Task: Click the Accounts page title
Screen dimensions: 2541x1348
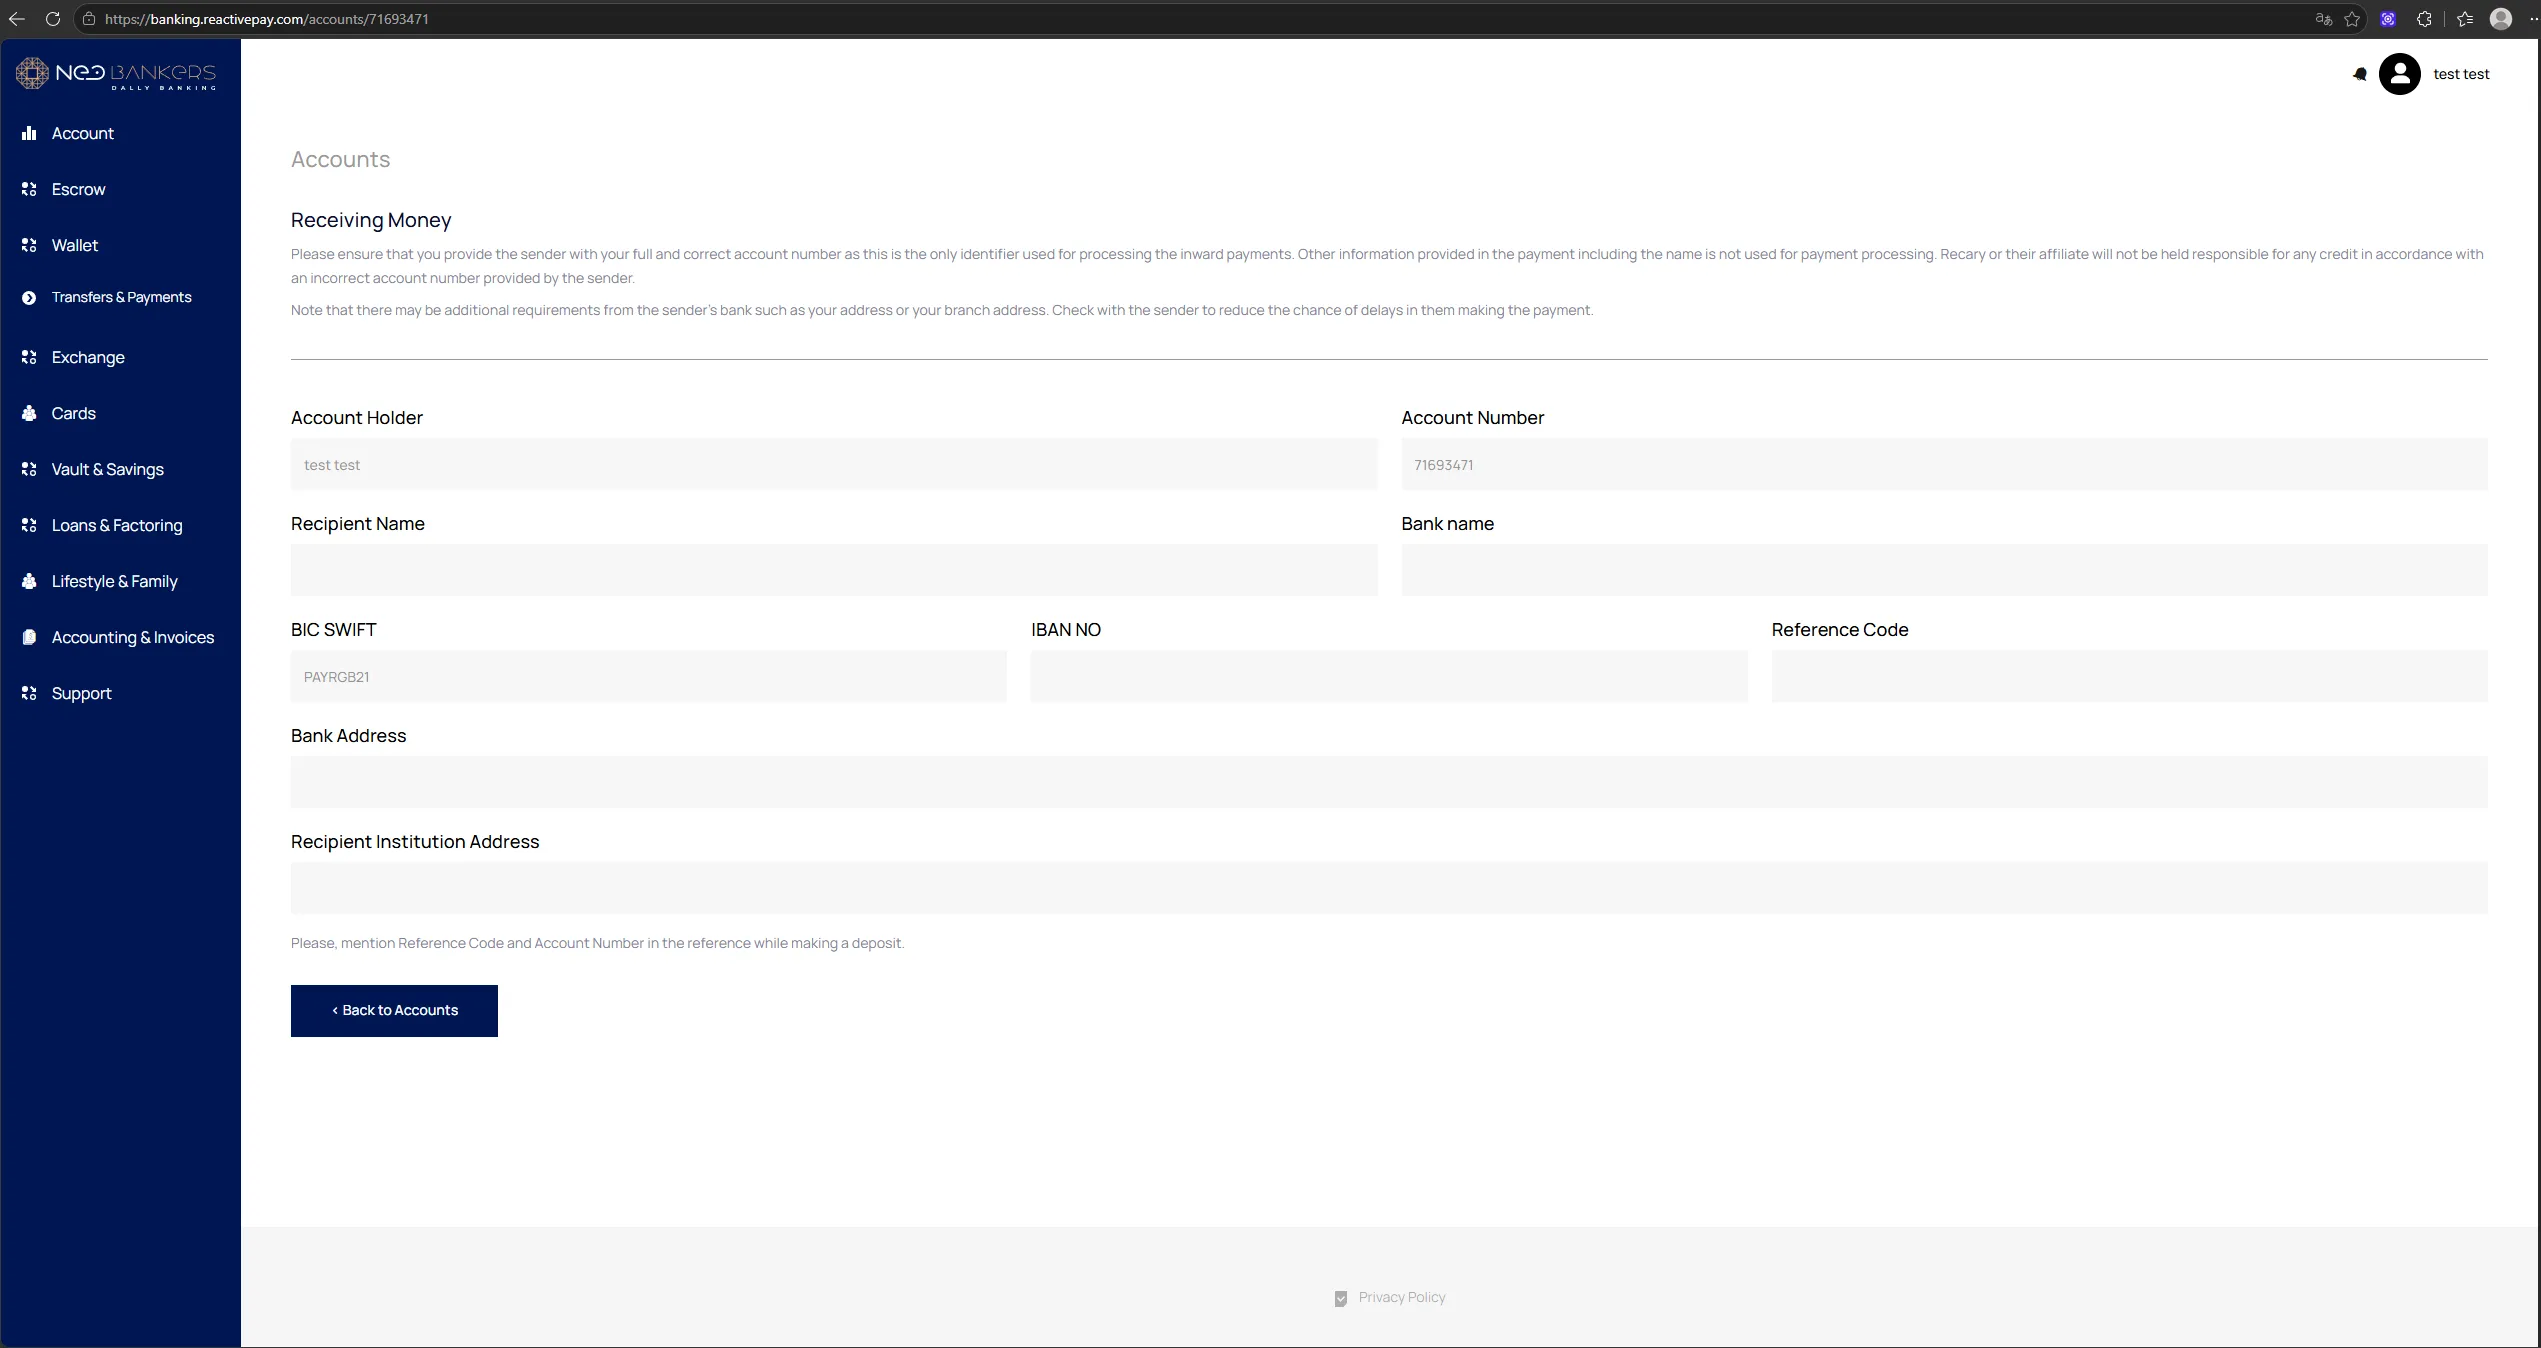Action: [x=341, y=159]
